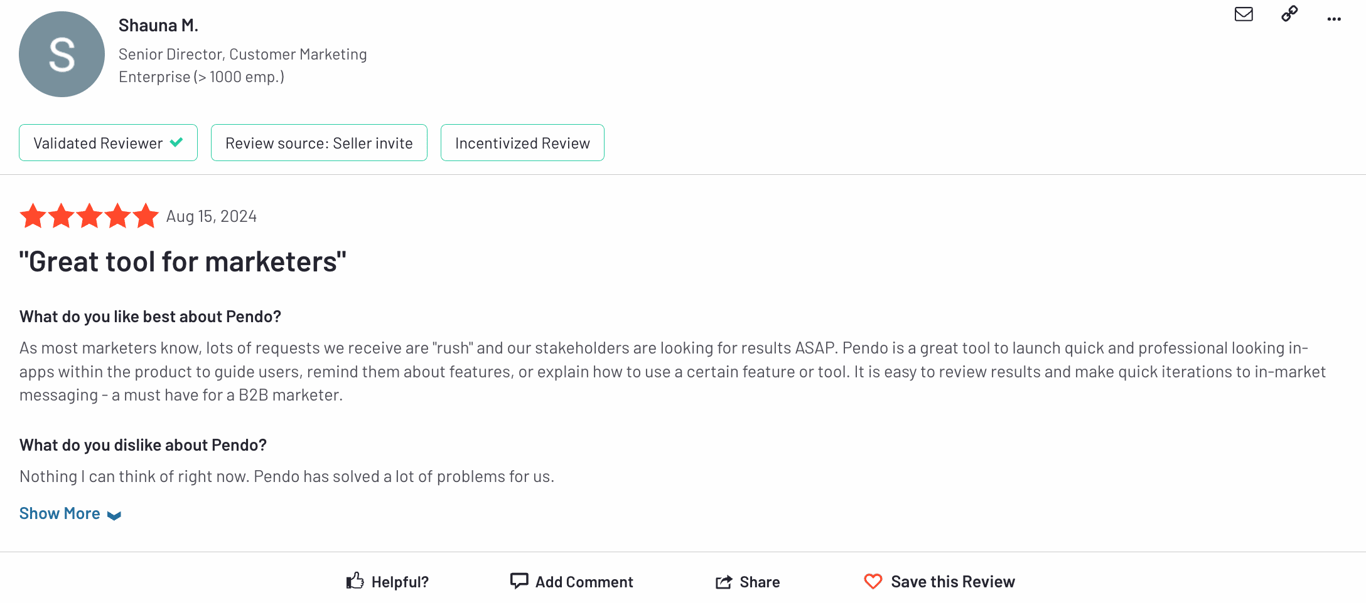The height and width of the screenshot is (603, 1366).
Task: Open the three-dots more options menu
Action: [1334, 18]
